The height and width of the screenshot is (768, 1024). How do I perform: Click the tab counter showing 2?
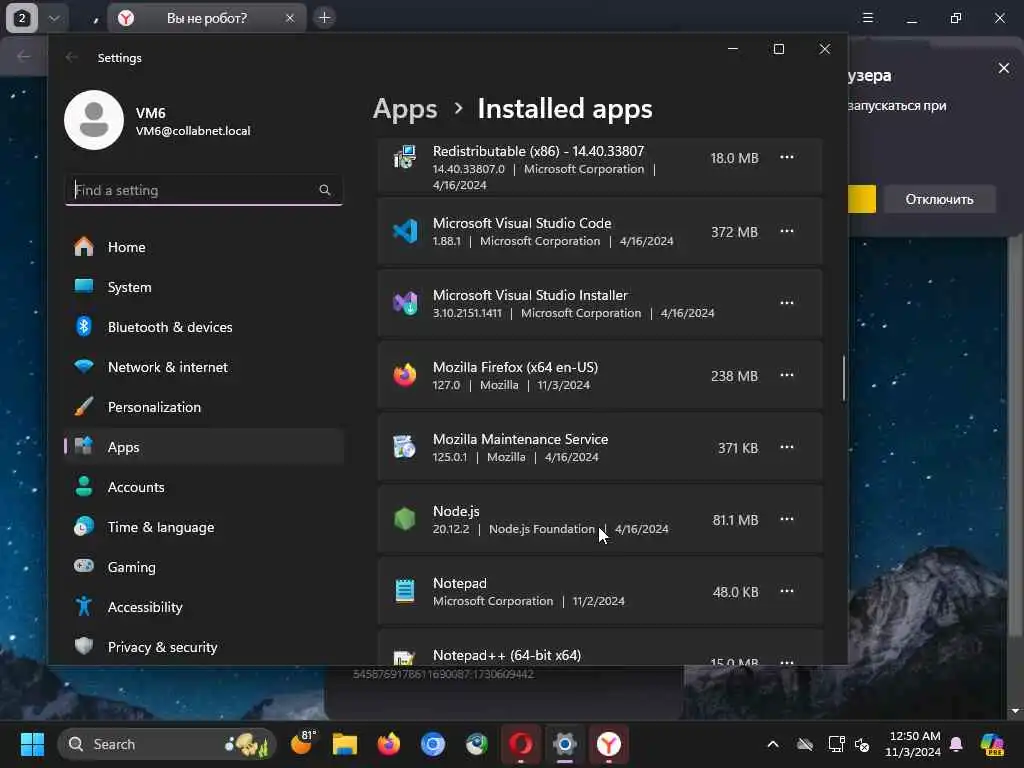(22, 18)
